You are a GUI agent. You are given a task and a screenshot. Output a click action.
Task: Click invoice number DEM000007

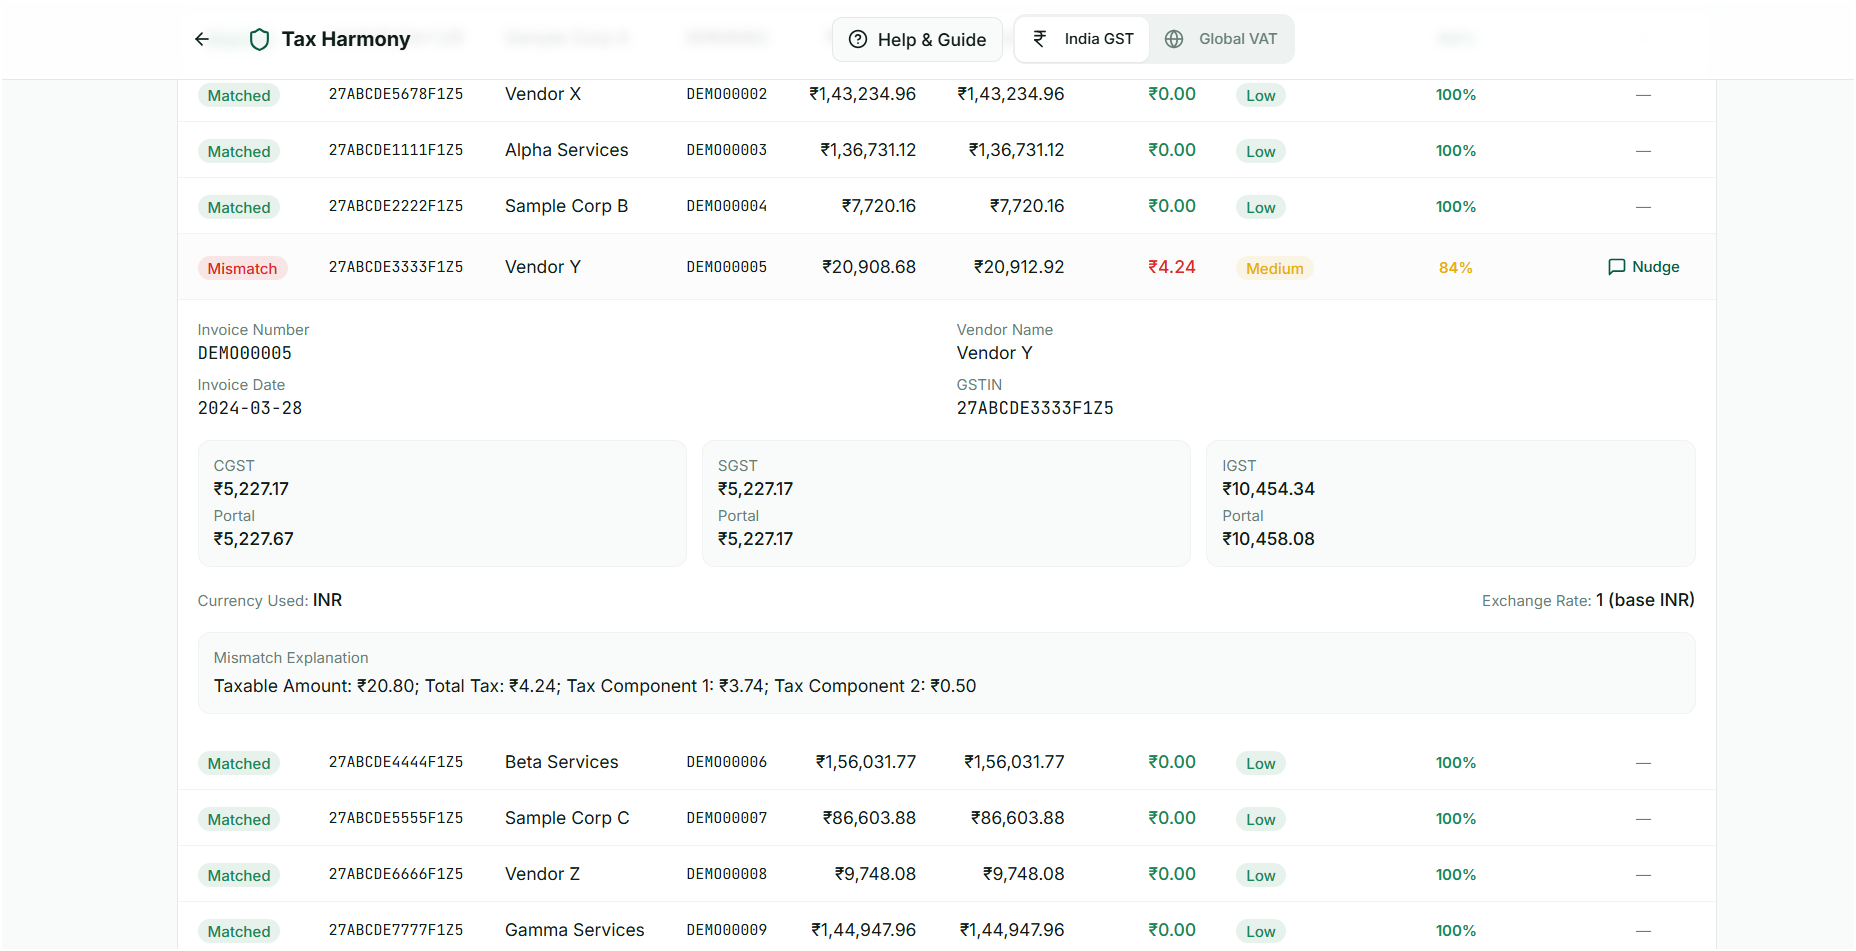[x=727, y=818]
